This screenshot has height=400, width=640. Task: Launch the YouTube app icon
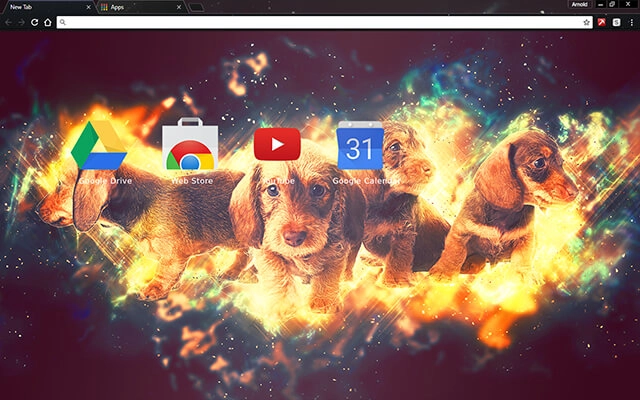click(277, 144)
